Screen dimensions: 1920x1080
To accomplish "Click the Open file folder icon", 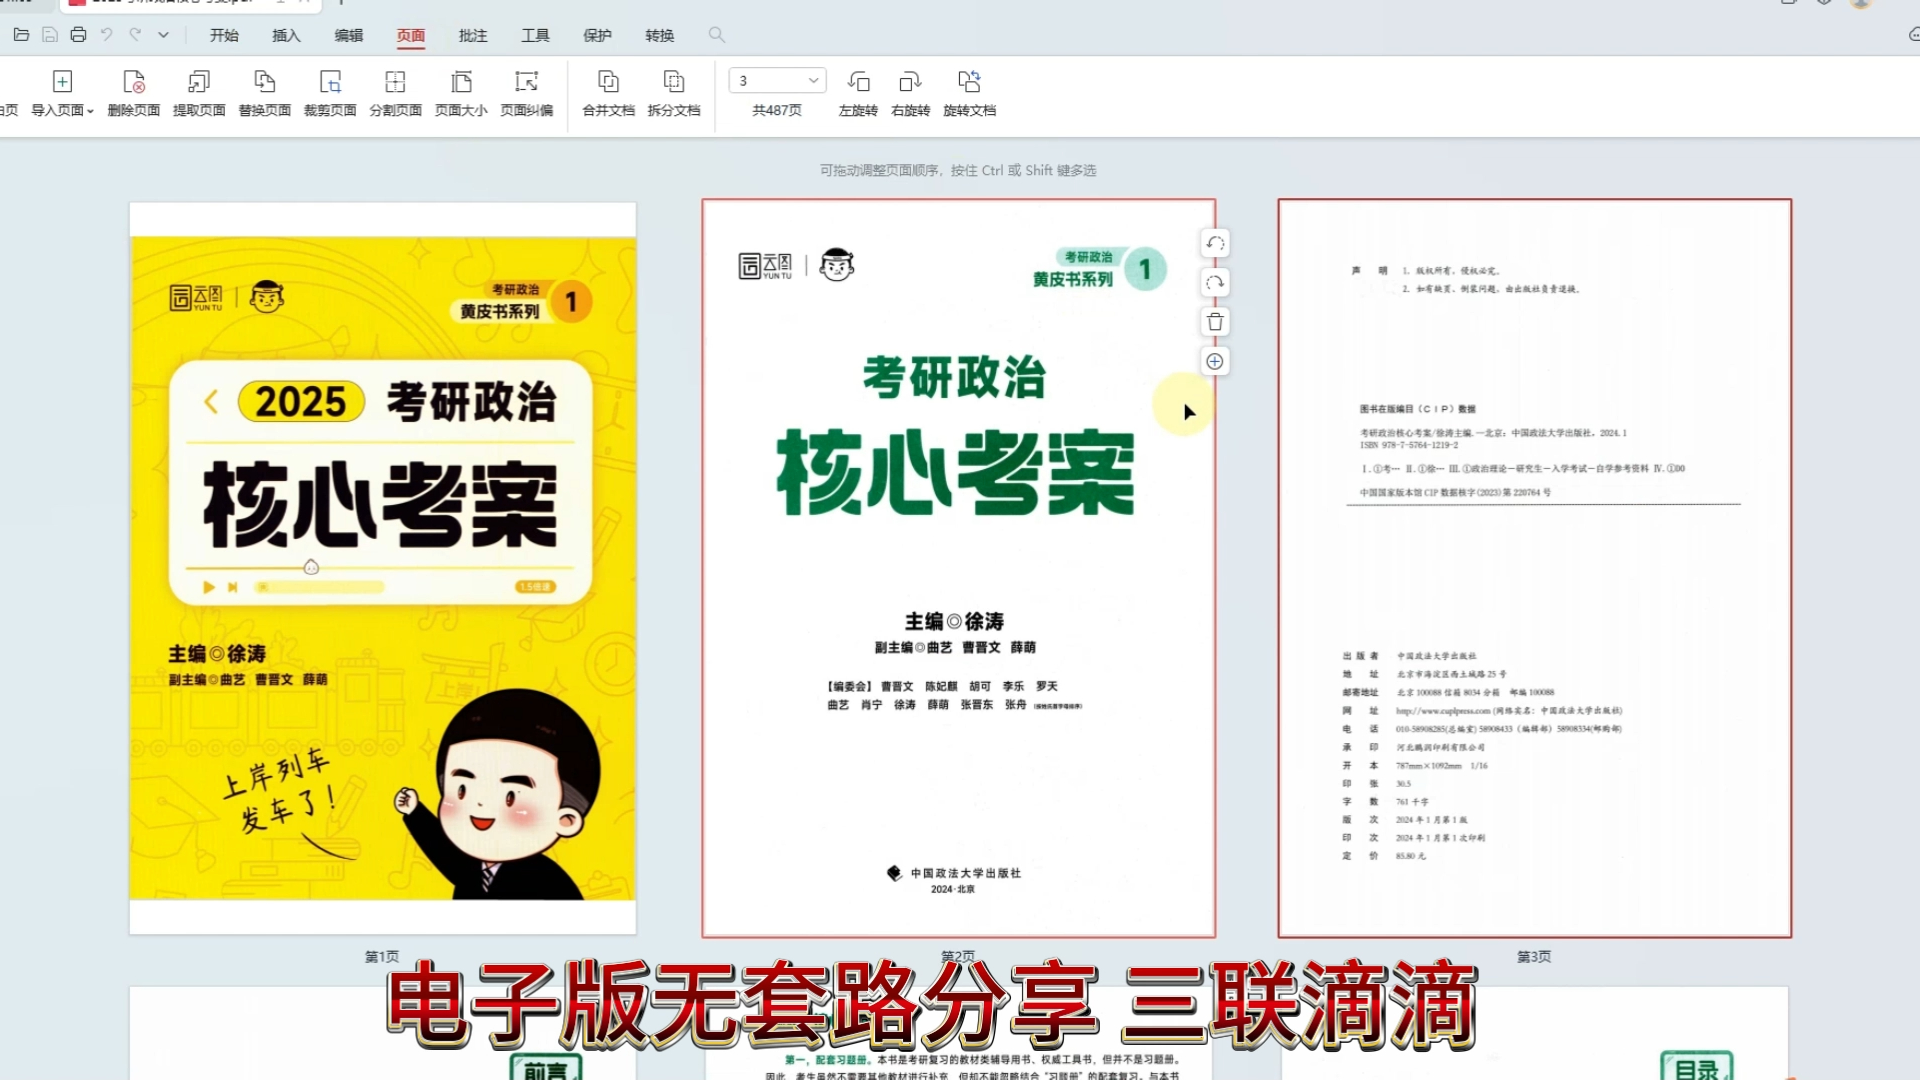I will coord(21,35).
